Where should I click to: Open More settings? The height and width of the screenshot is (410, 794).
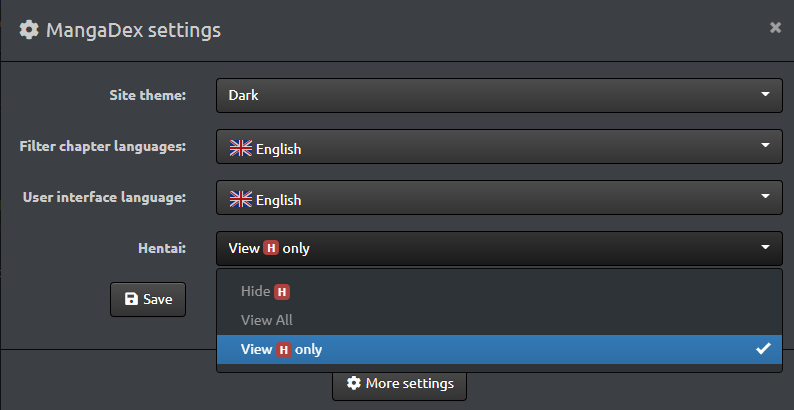point(399,383)
